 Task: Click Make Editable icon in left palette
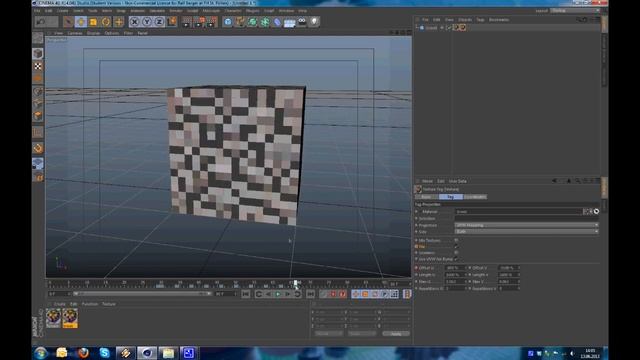38,38
